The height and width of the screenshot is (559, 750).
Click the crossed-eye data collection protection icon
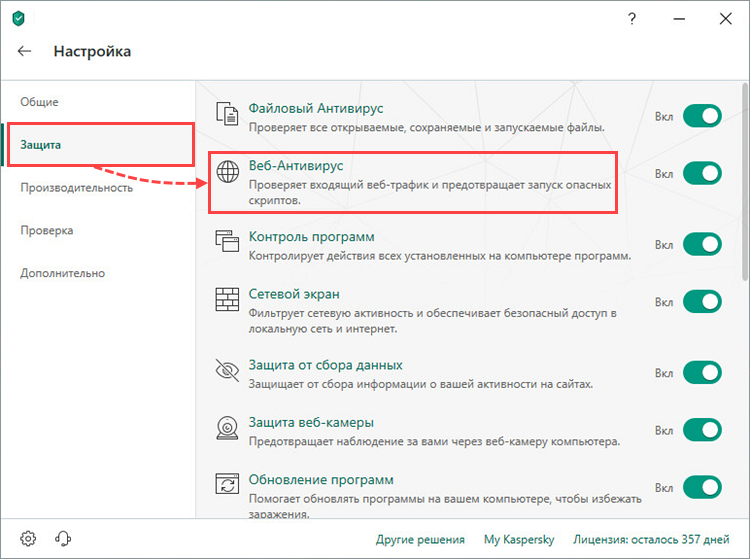(227, 370)
